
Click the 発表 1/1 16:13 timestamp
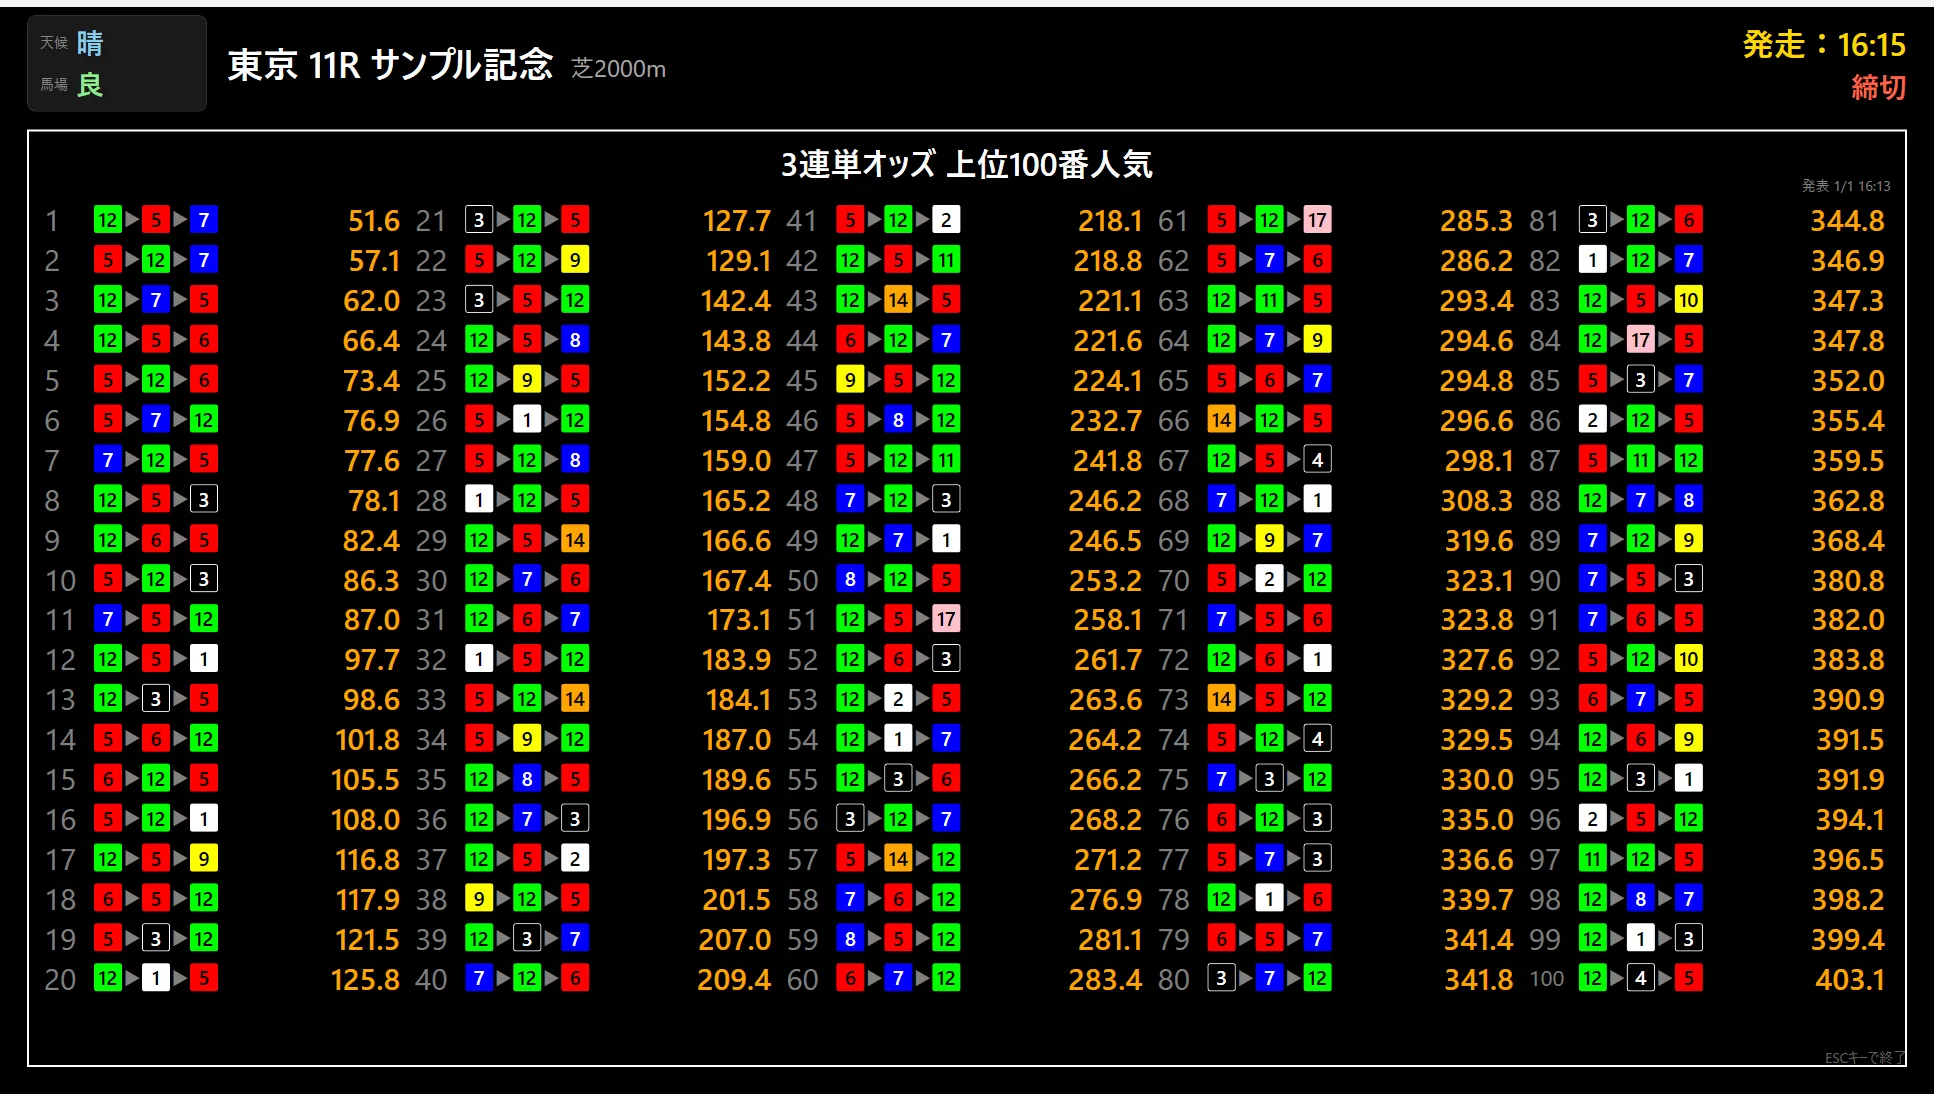1846,186
